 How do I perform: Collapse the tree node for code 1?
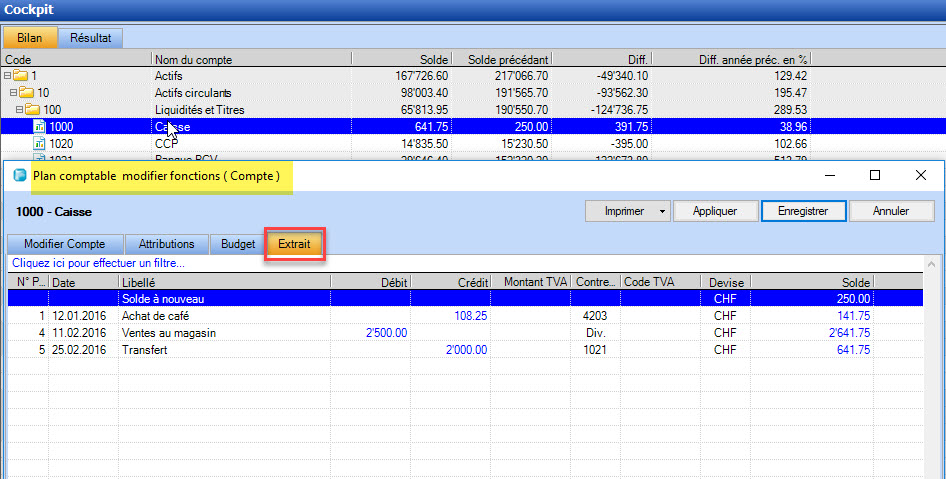[8, 76]
